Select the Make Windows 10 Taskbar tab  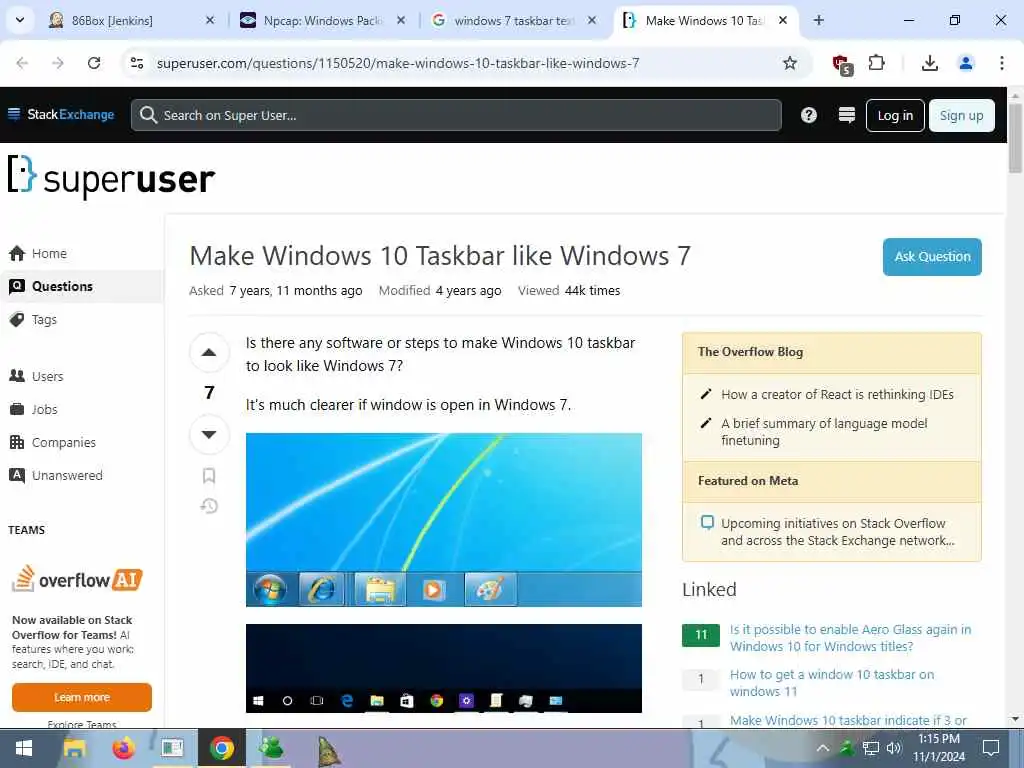(x=704, y=20)
